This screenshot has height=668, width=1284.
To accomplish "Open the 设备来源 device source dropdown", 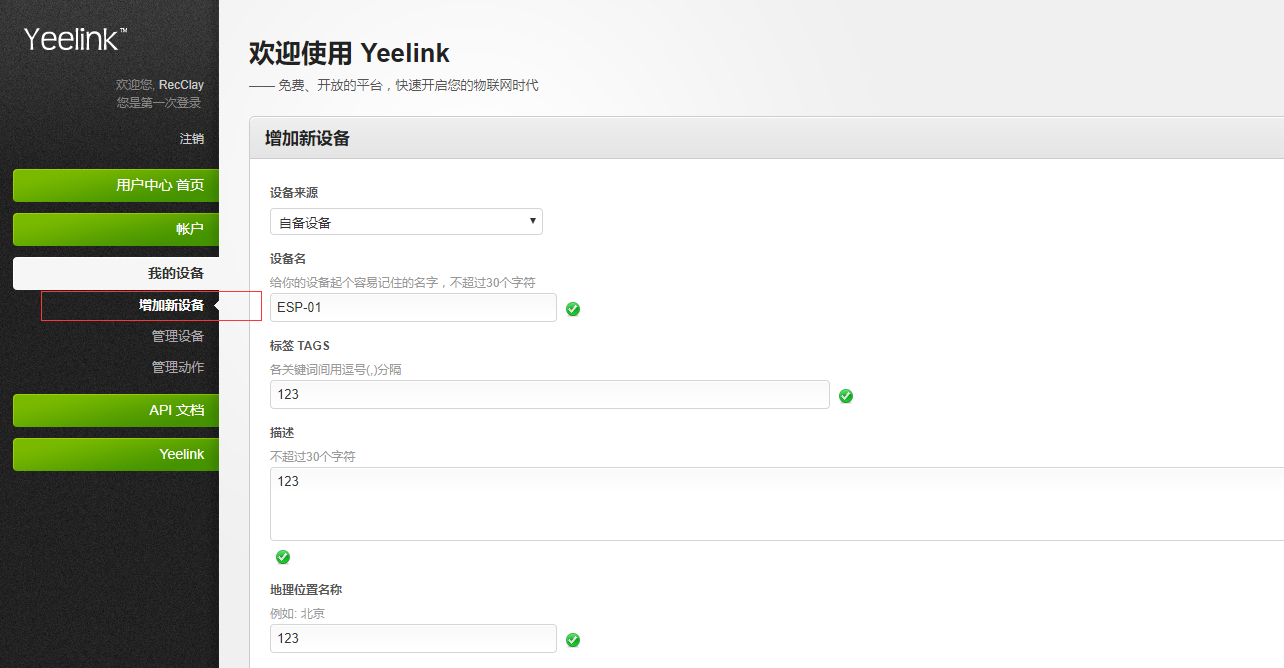I will coord(405,221).
